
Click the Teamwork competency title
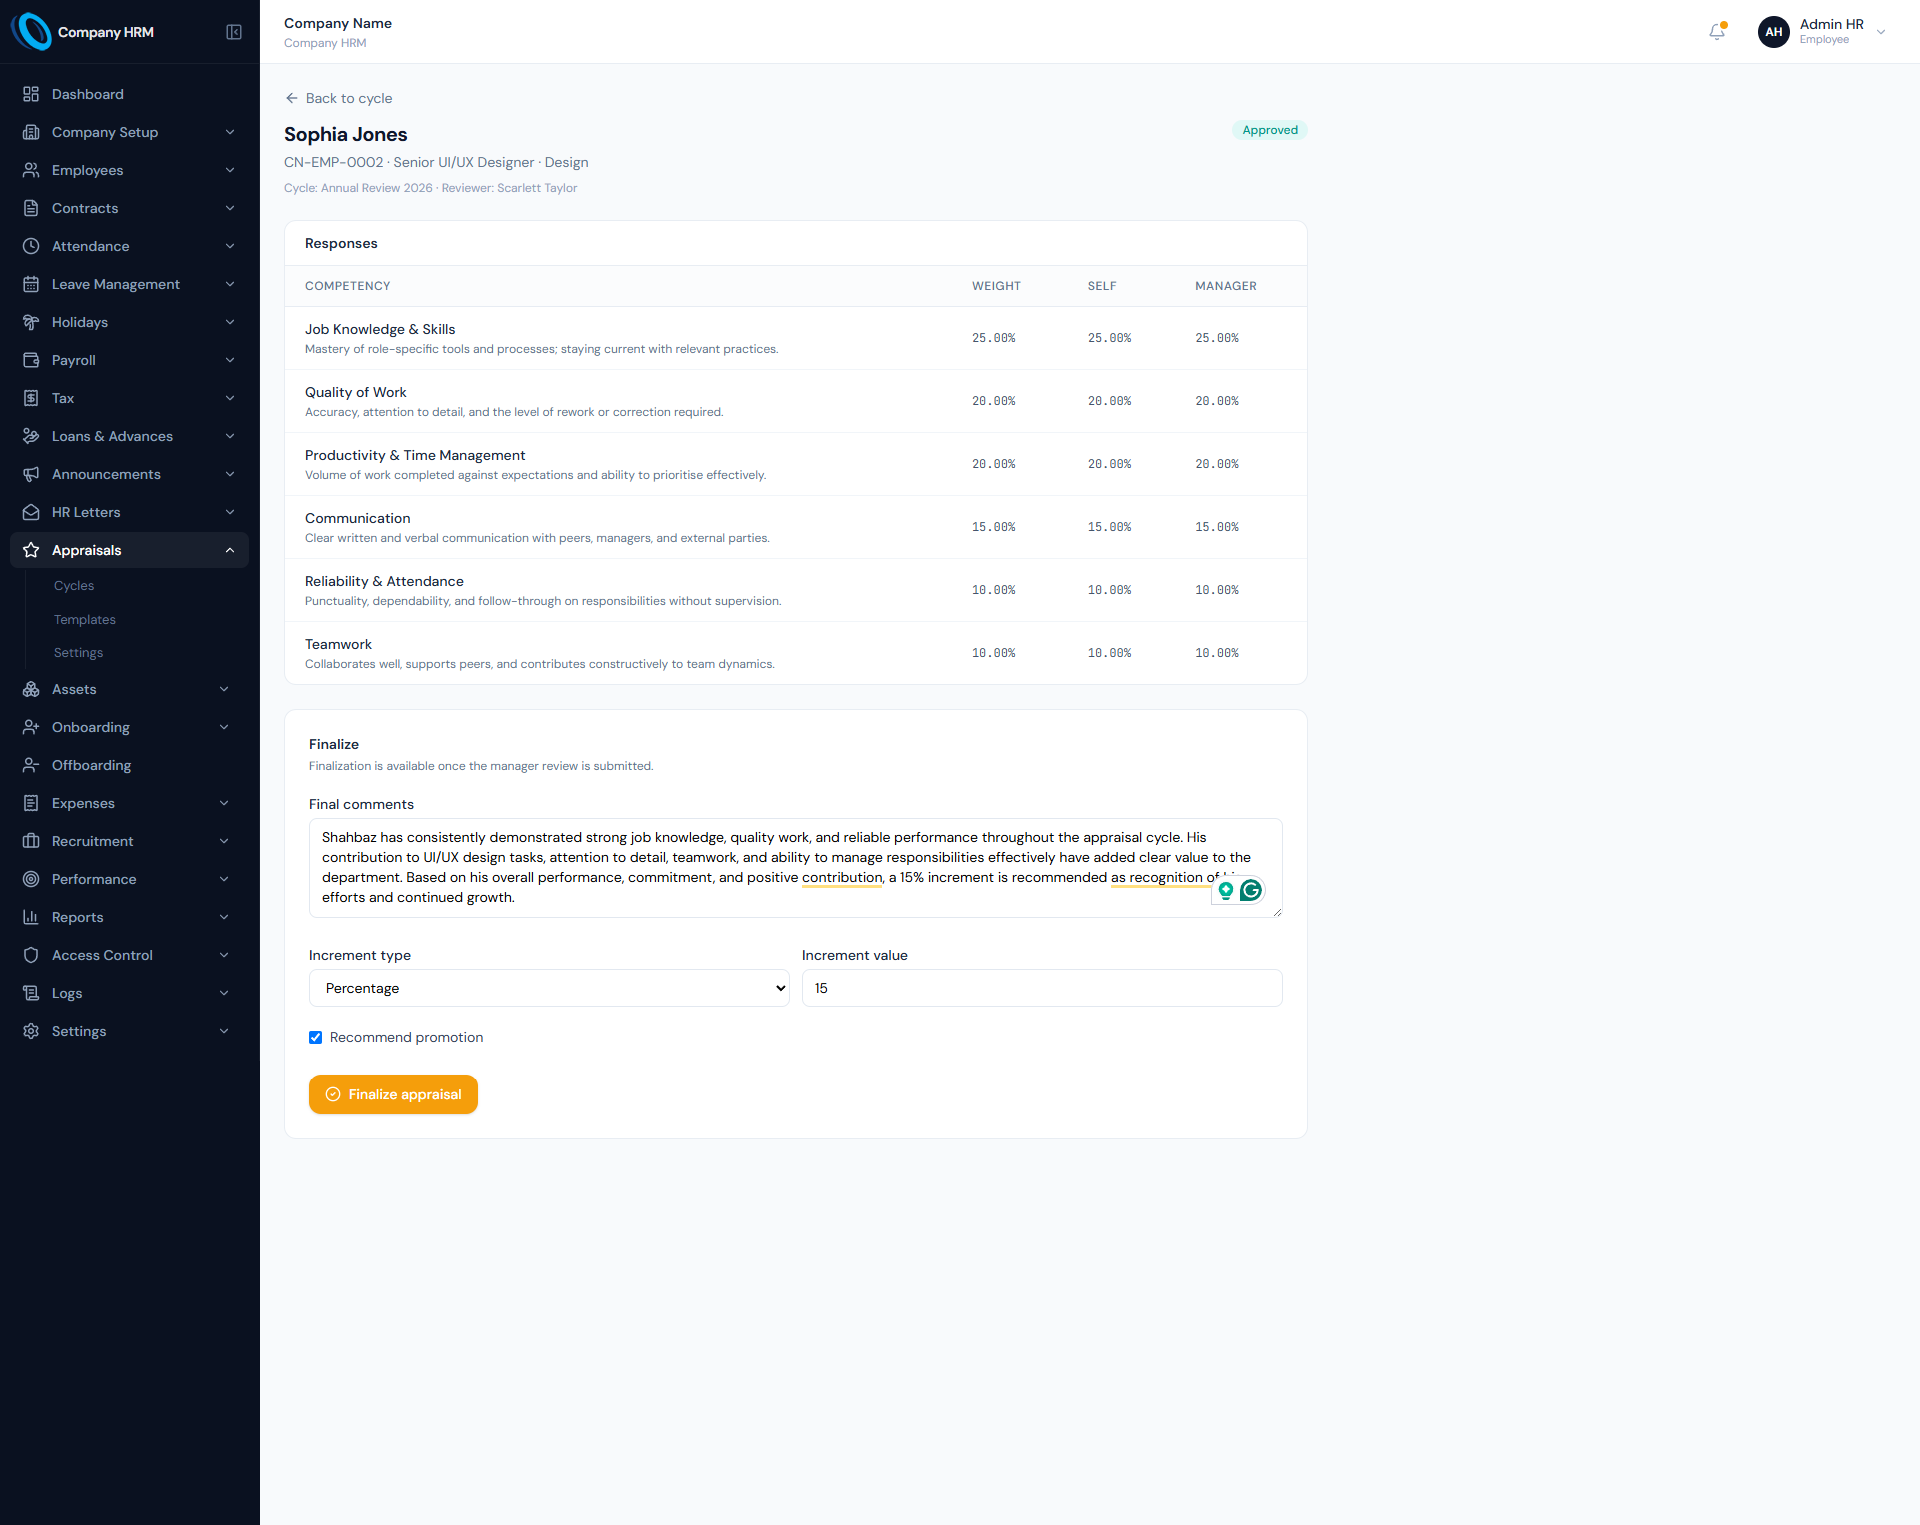pos(338,644)
